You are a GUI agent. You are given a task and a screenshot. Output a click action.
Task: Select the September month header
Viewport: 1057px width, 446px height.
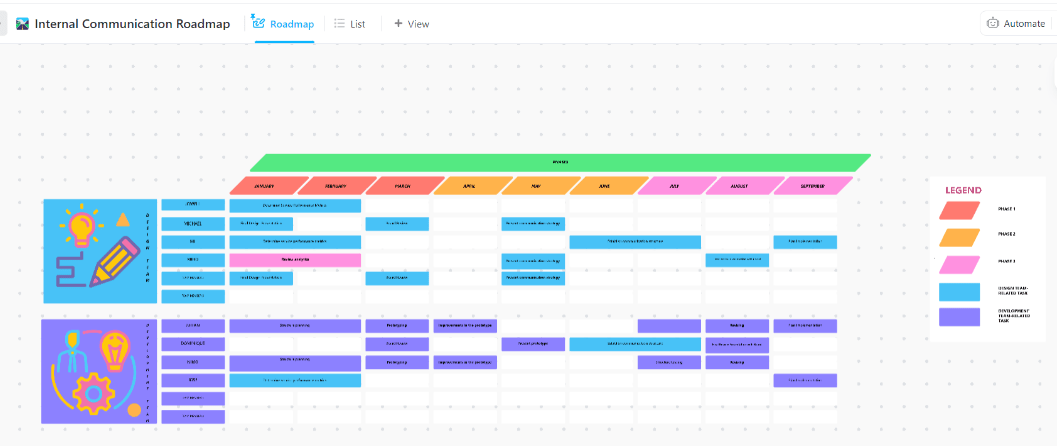coord(814,185)
